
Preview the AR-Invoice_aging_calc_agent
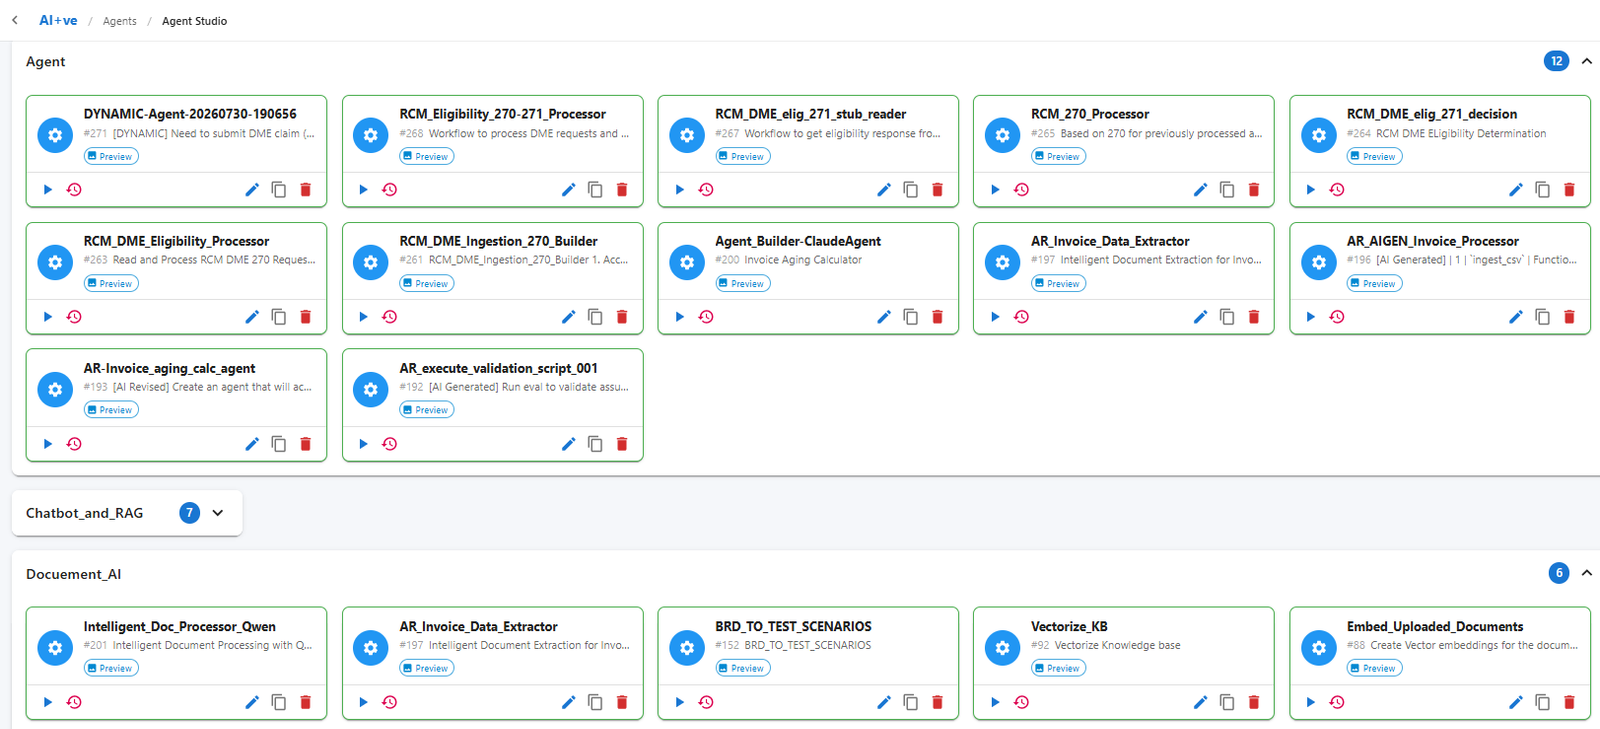point(111,410)
